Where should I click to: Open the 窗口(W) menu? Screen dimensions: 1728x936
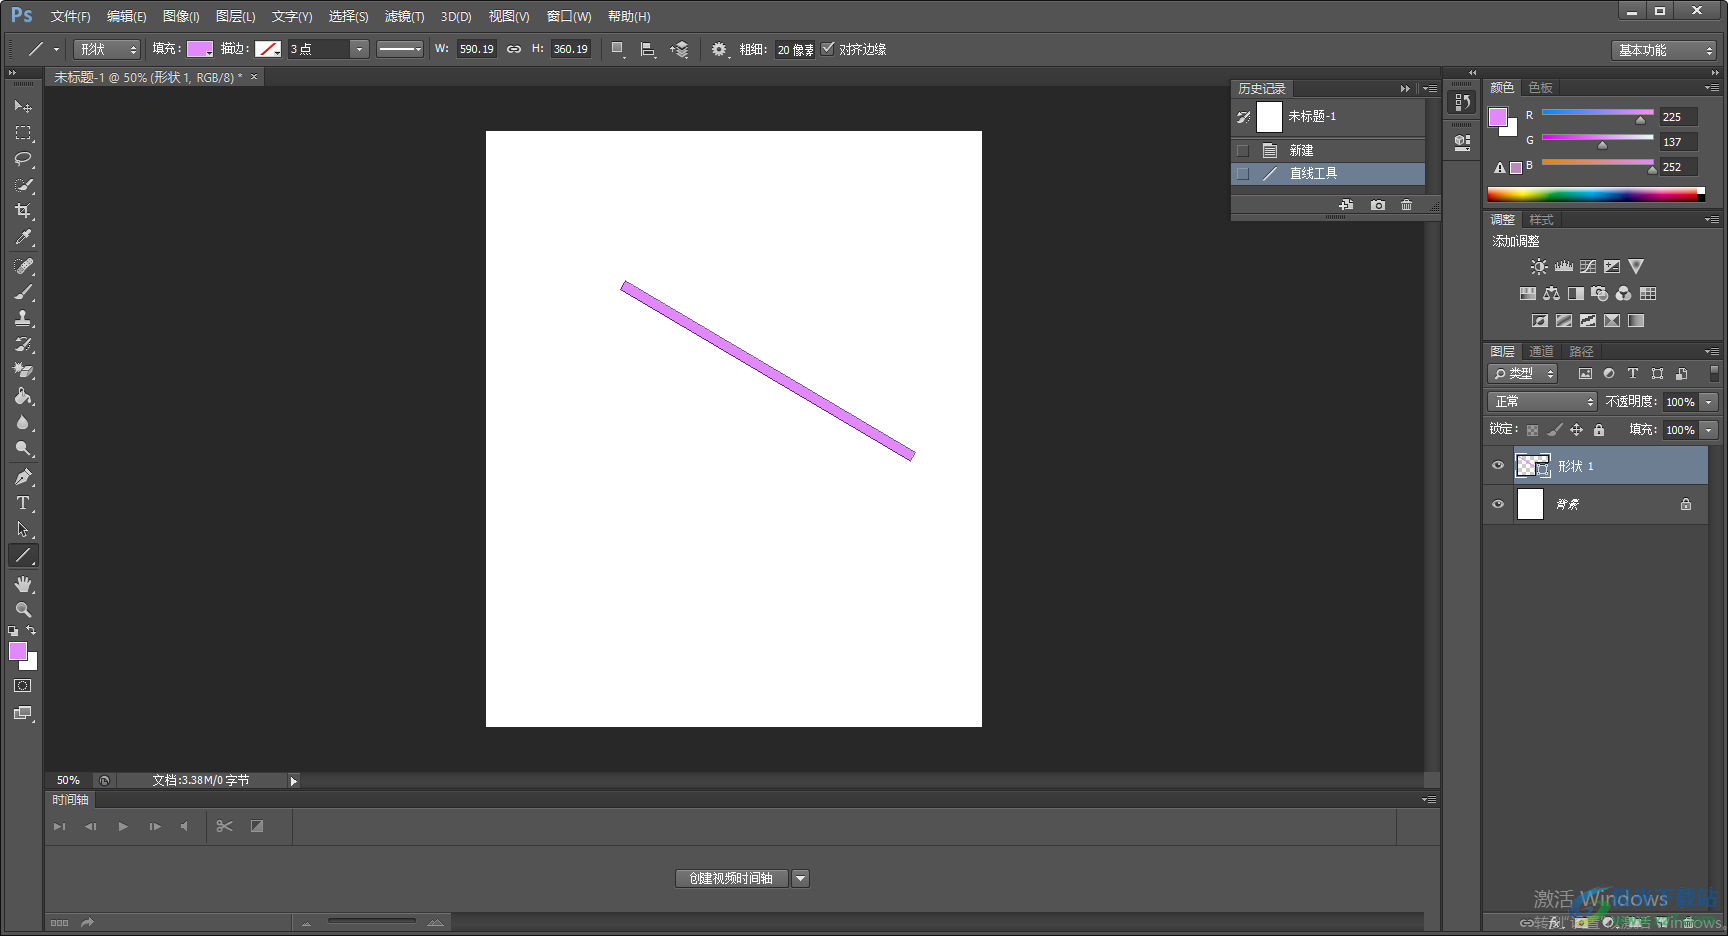[569, 16]
